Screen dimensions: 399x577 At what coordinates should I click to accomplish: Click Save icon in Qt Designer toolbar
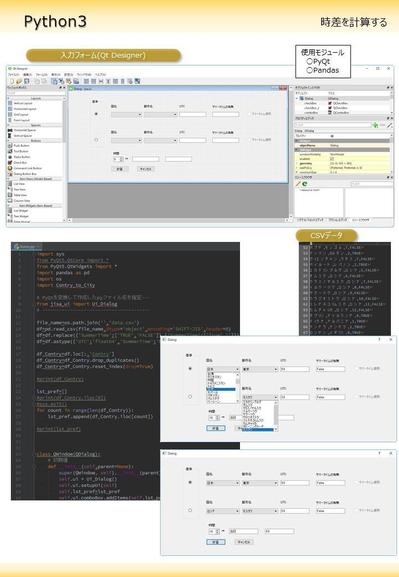26,81
